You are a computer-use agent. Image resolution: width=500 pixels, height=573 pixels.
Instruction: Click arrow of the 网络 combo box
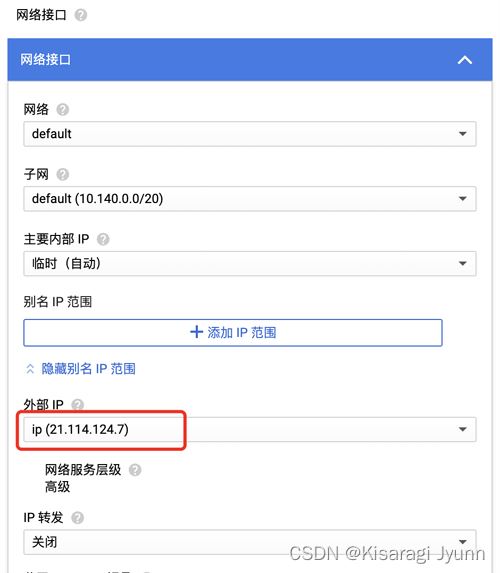[463, 134]
